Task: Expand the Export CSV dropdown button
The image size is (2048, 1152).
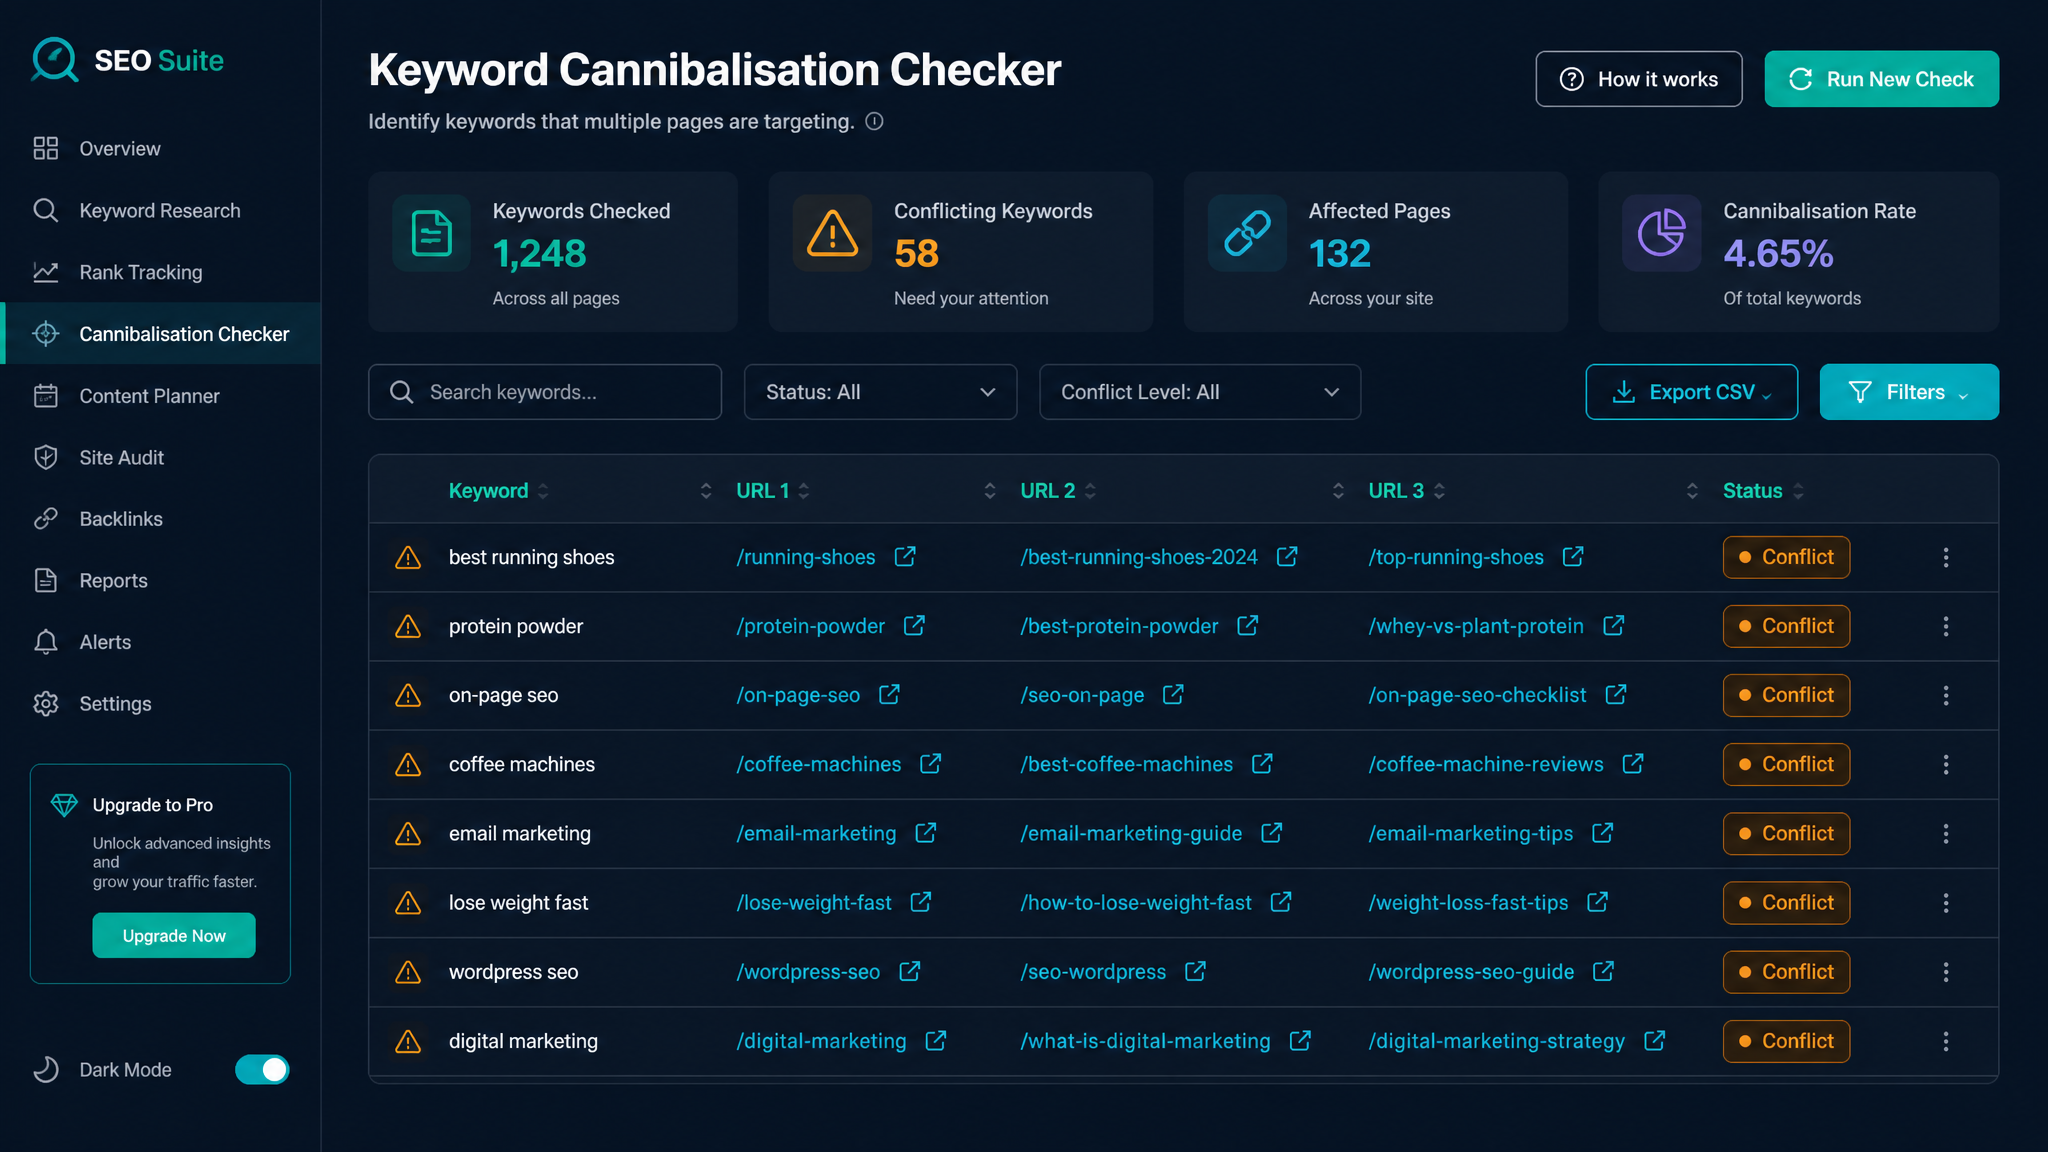Action: [x=1691, y=392]
